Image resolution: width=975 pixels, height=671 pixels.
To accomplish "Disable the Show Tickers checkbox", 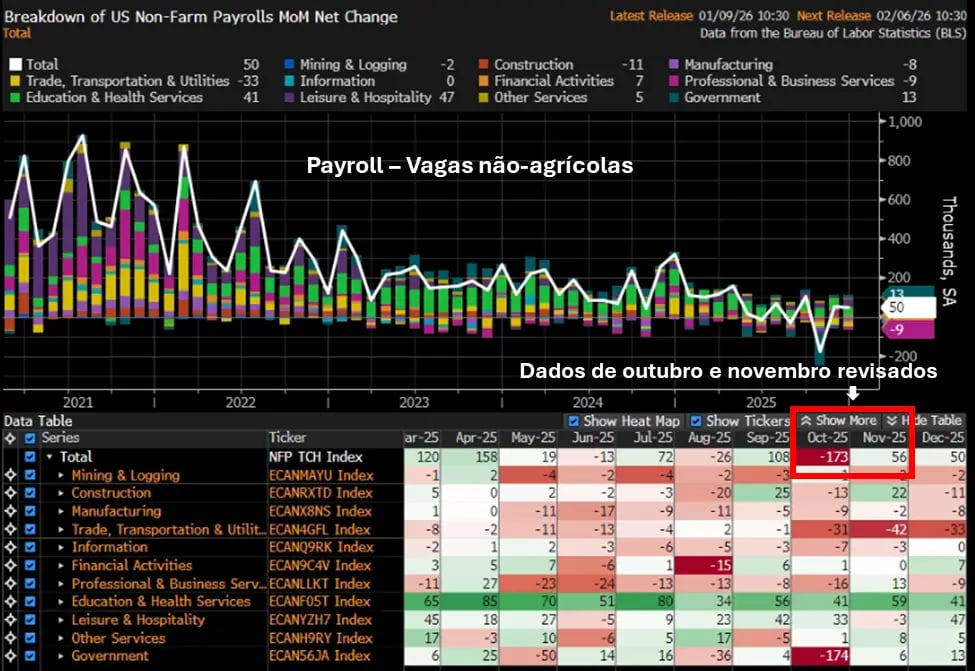I will (x=697, y=421).
